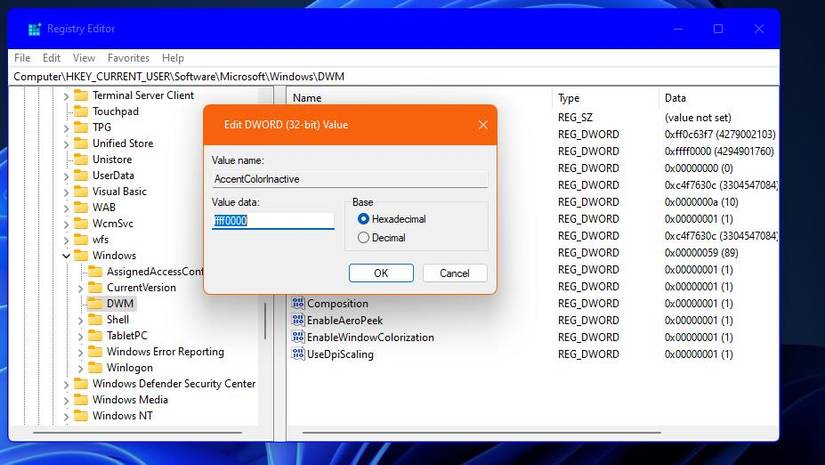Click the Terminal Server Client folder icon
Image resolution: width=825 pixels, height=465 pixels.
[81, 95]
